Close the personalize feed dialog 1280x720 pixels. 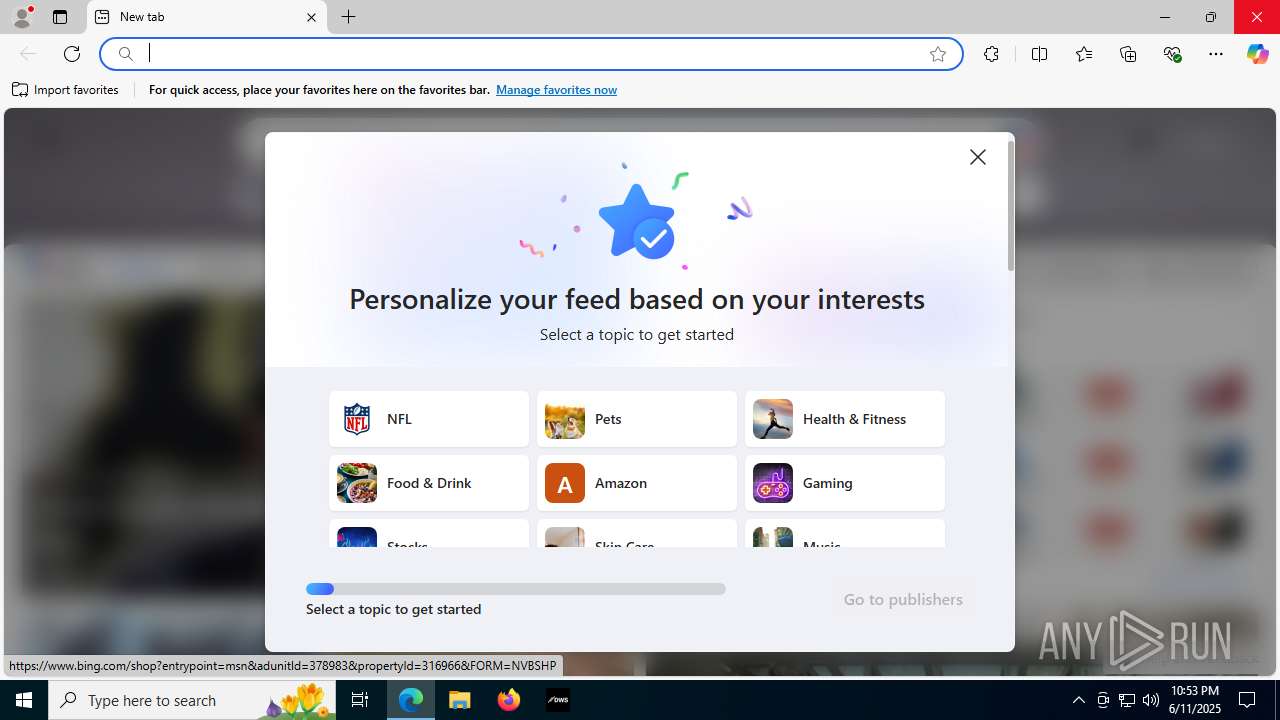coord(978,157)
